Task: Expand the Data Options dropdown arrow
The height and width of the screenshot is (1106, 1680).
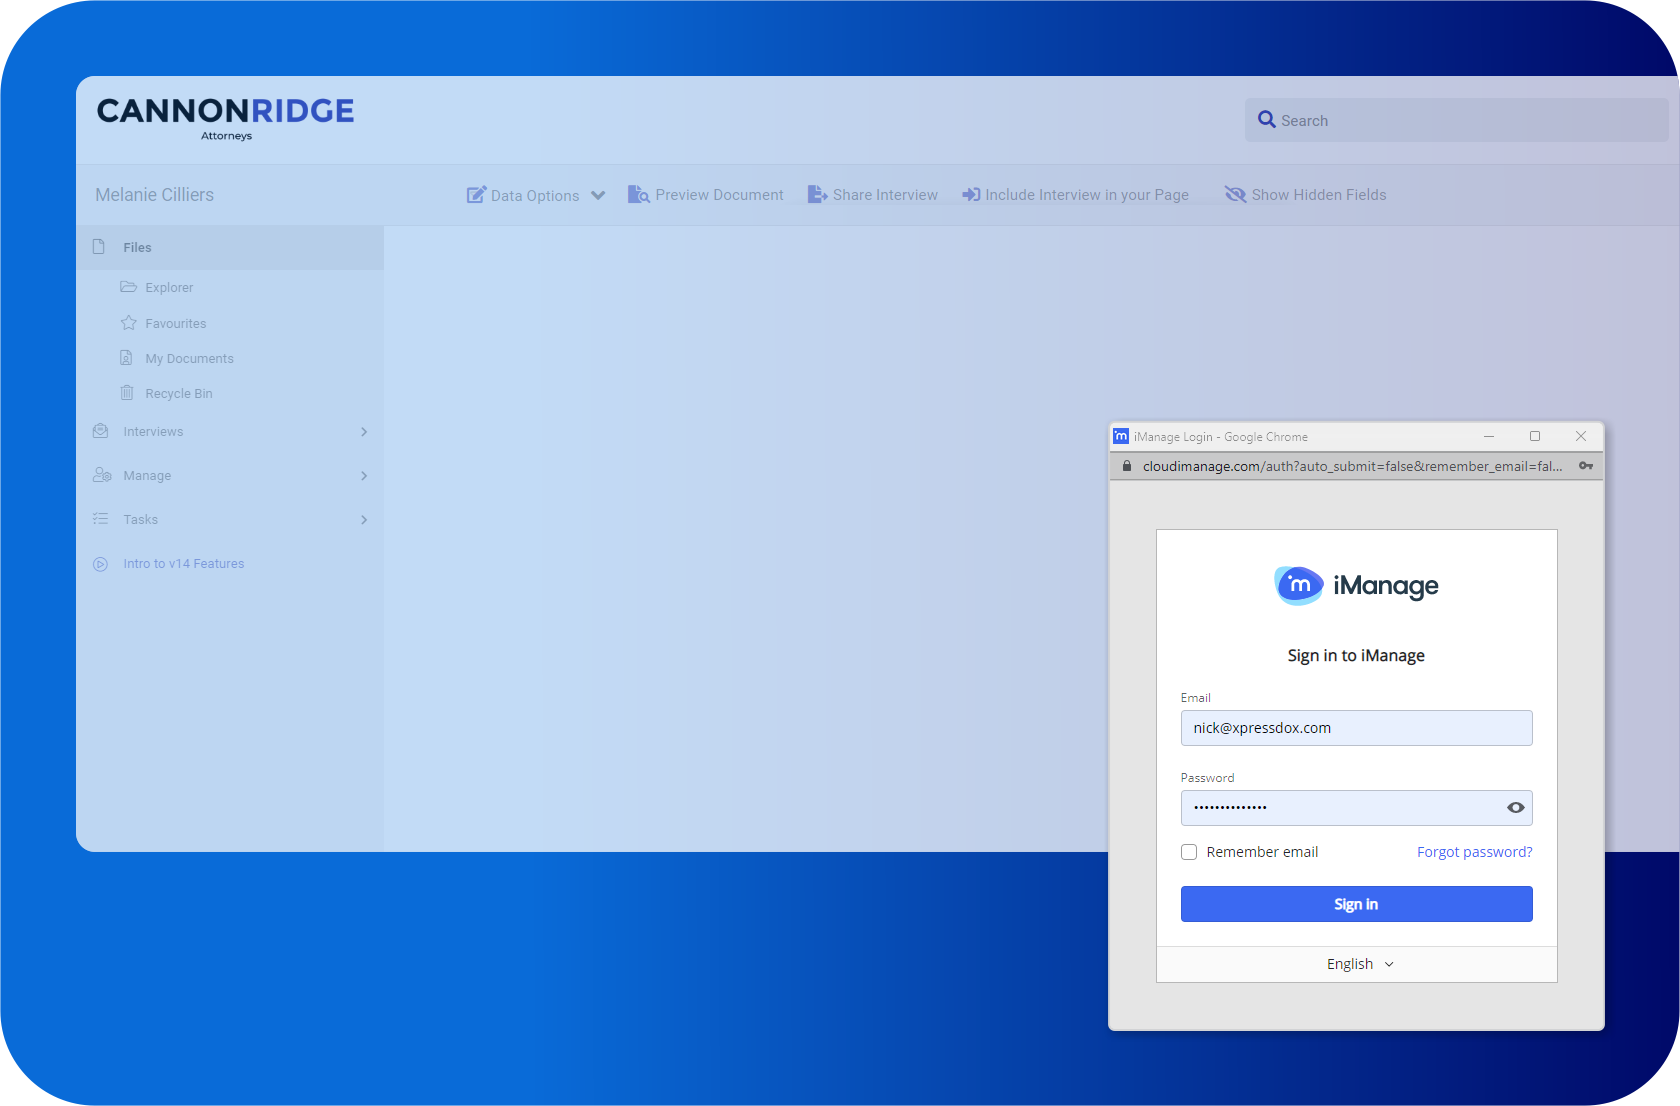Action: pyautogui.click(x=598, y=195)
